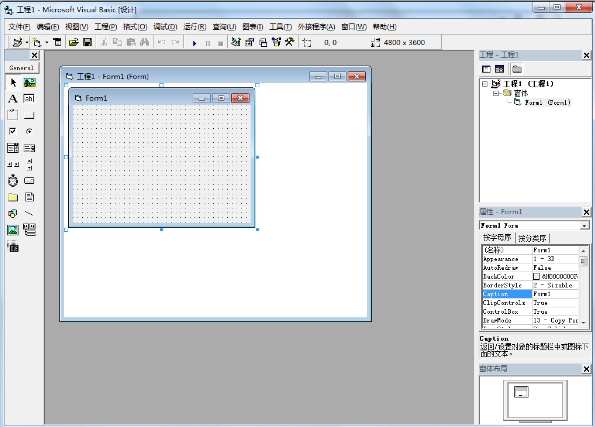Select the OptionButton control tool
This screenshot has height=427, width=595.
click(x=29, y=131)
